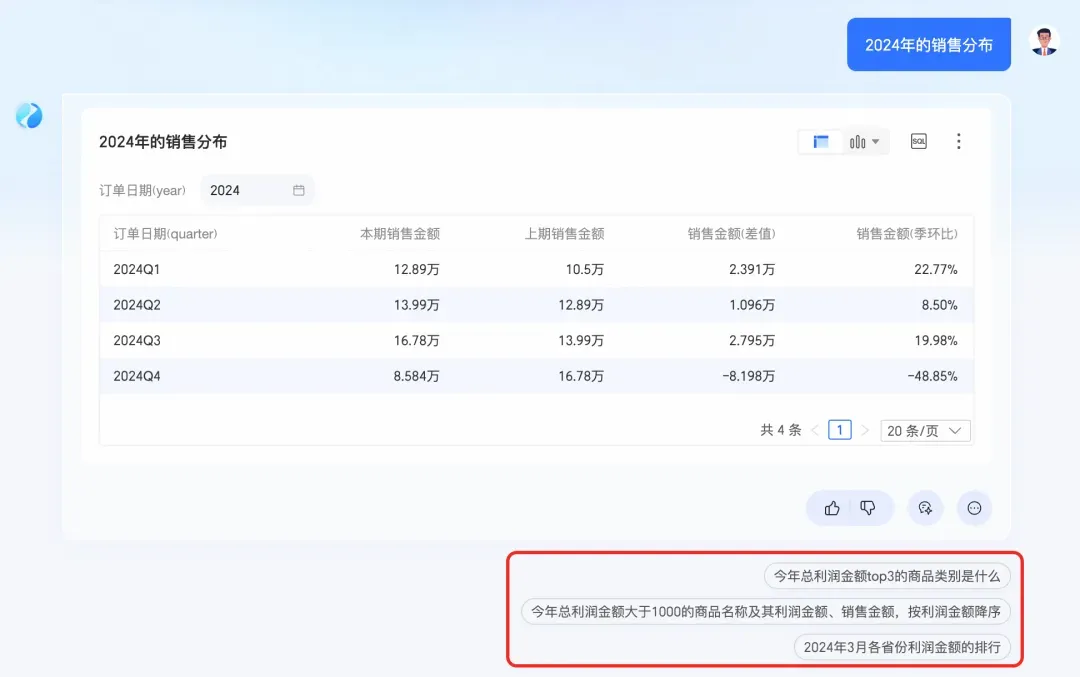Go to the previous page arrow
The image size is (1080, 677).
815,430
